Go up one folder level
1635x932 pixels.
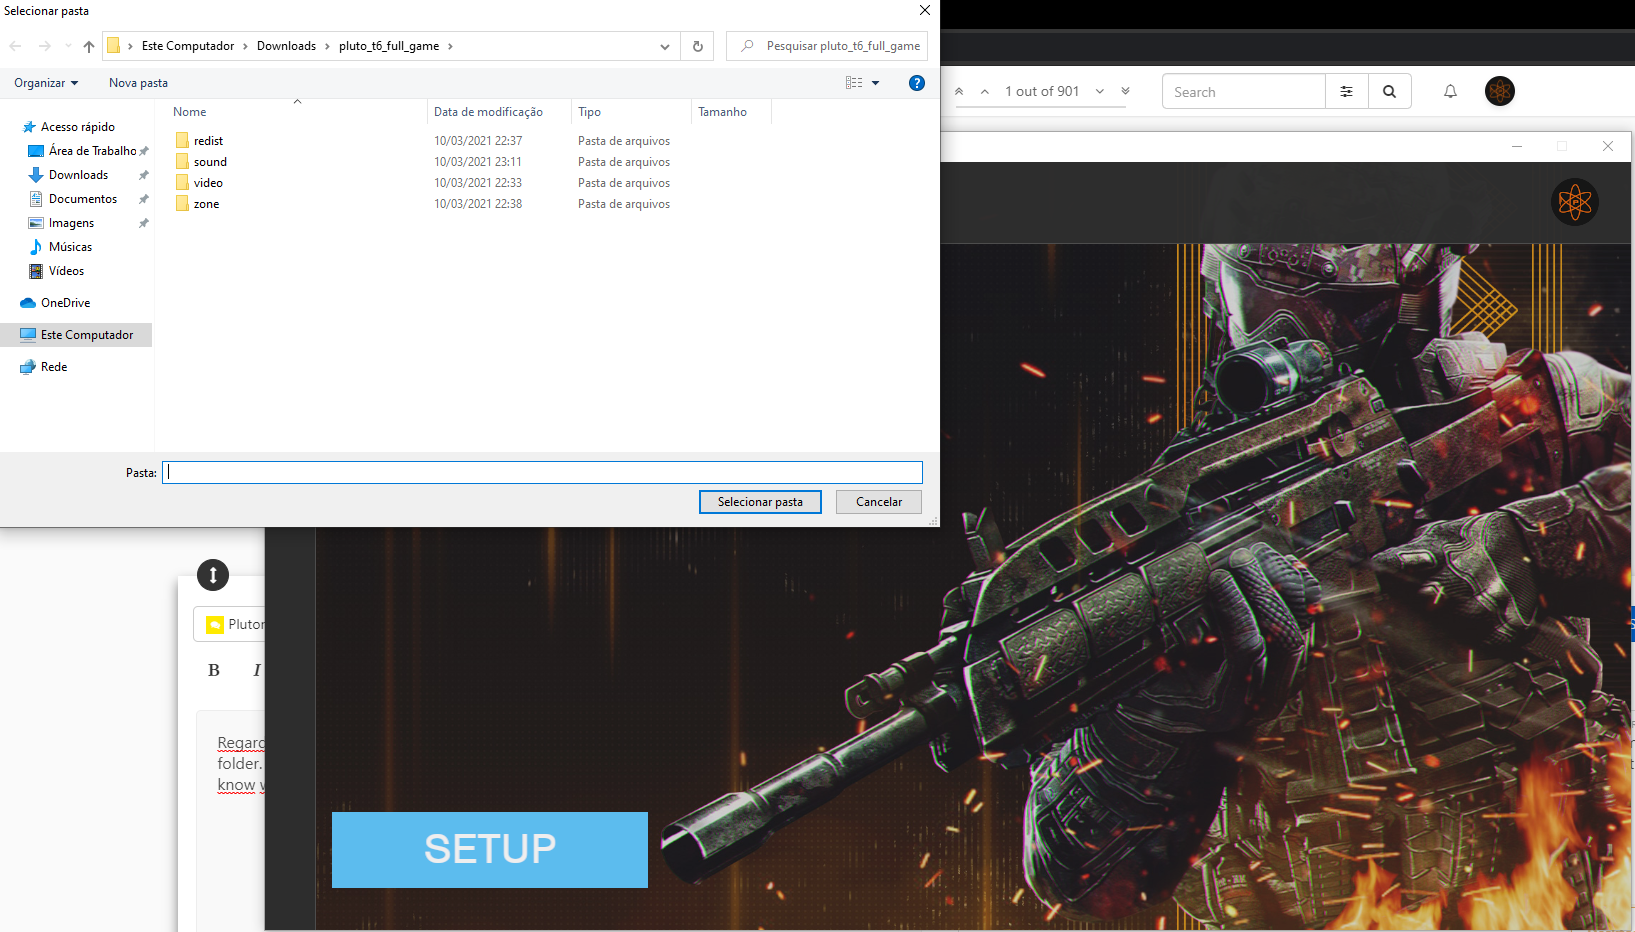tap(89, 46)
